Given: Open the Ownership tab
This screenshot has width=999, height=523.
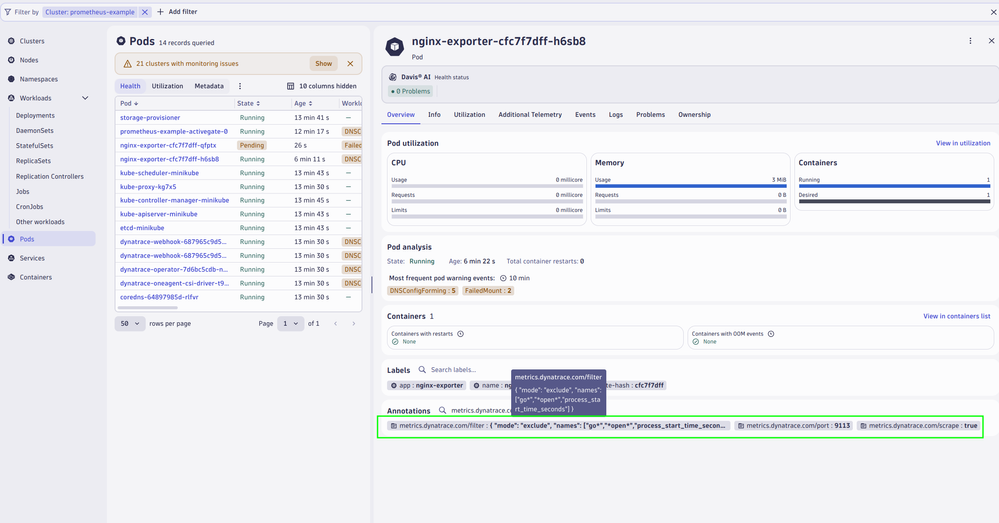Looking at the screenshot, I should pos(694,115).
